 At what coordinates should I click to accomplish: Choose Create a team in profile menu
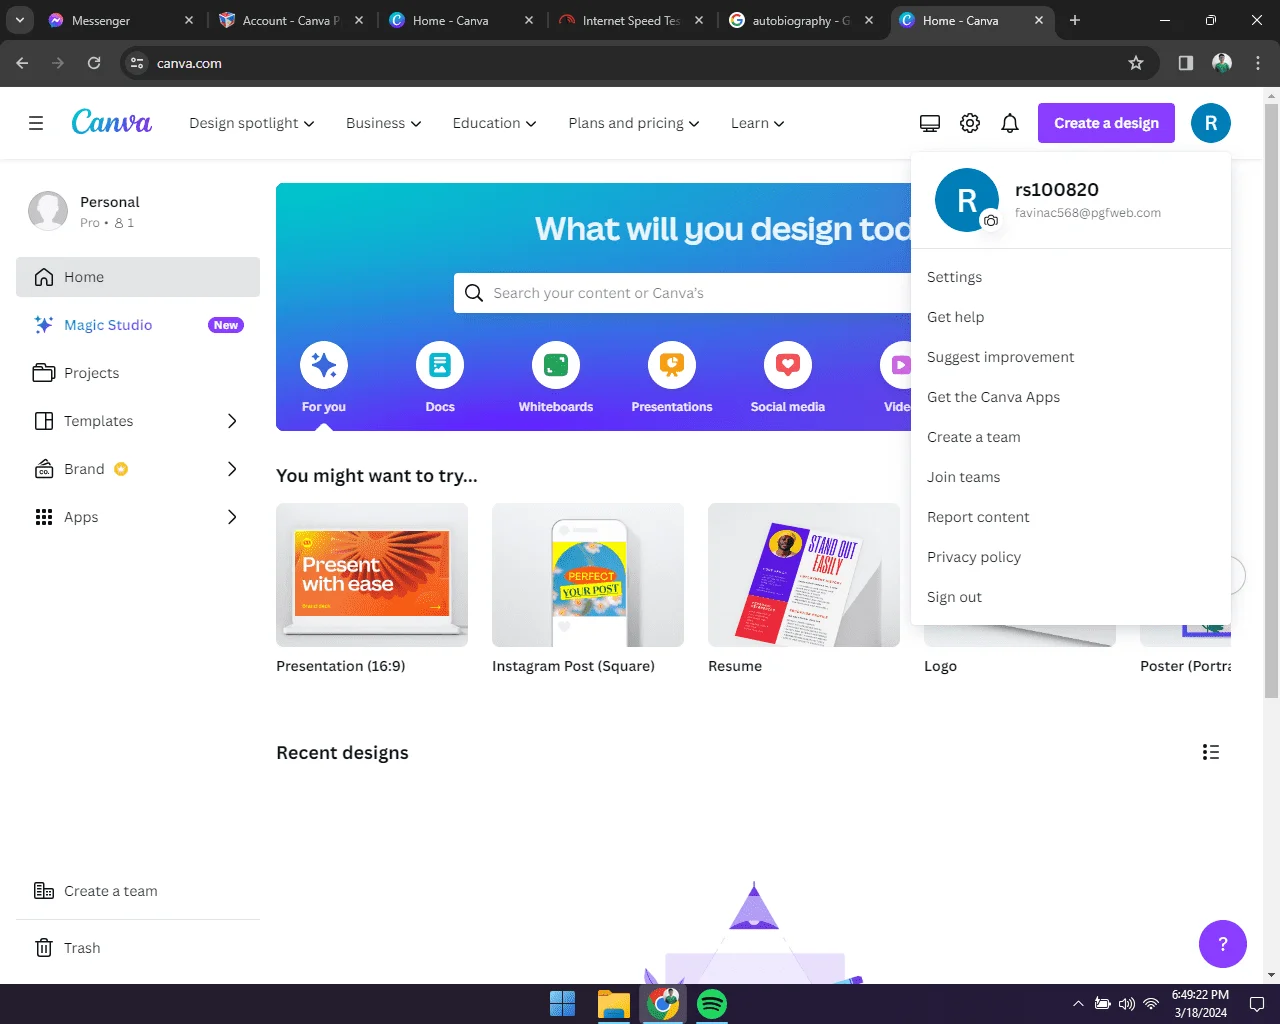1071,437
